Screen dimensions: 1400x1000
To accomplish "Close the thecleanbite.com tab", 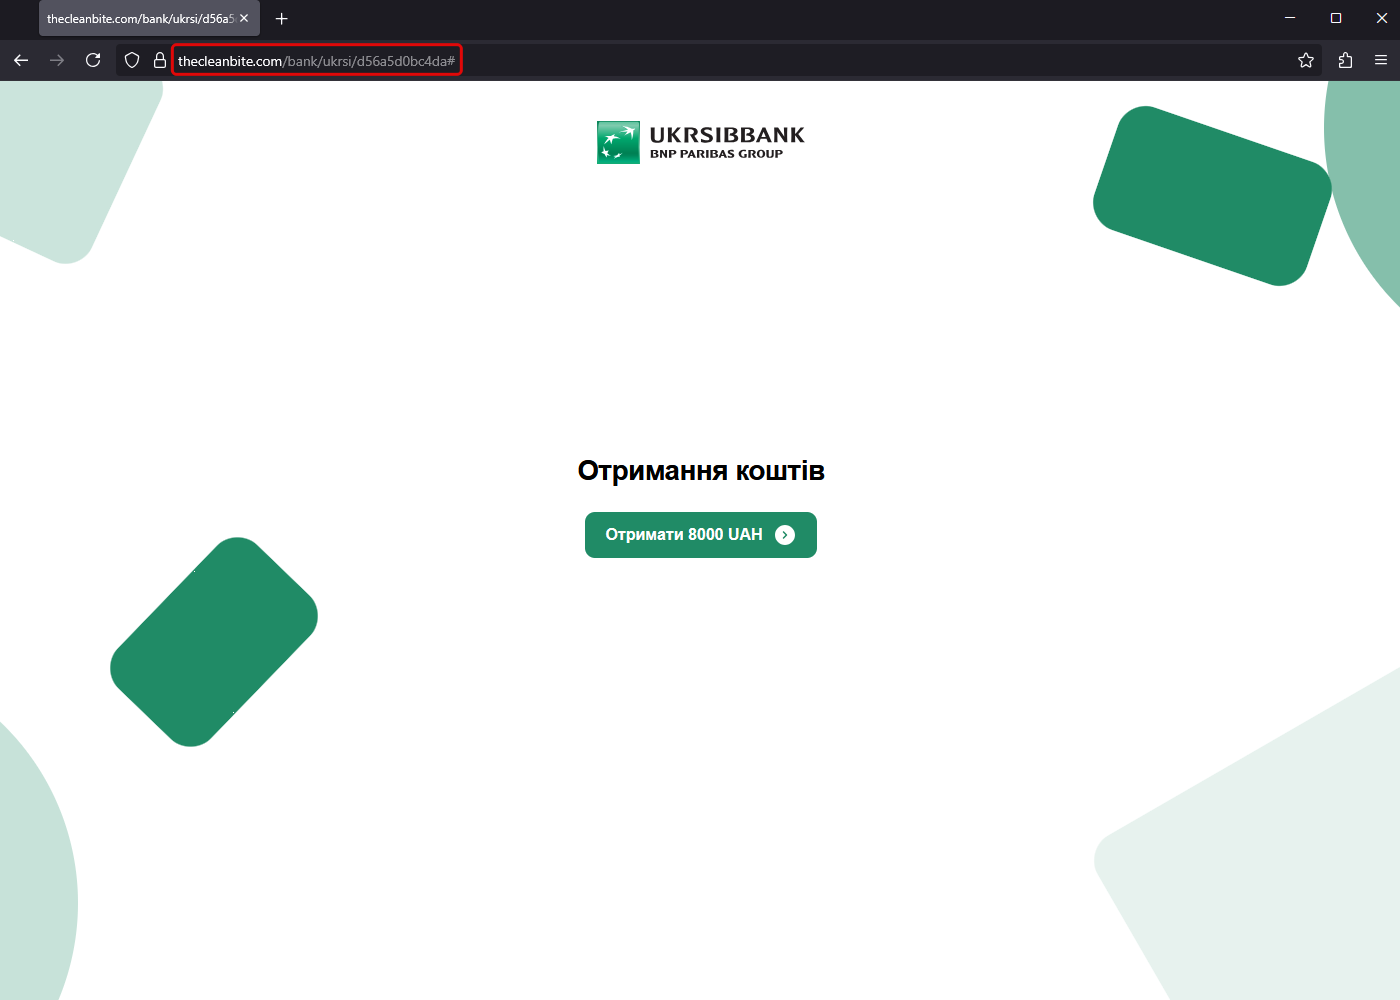I will point(244,18).
